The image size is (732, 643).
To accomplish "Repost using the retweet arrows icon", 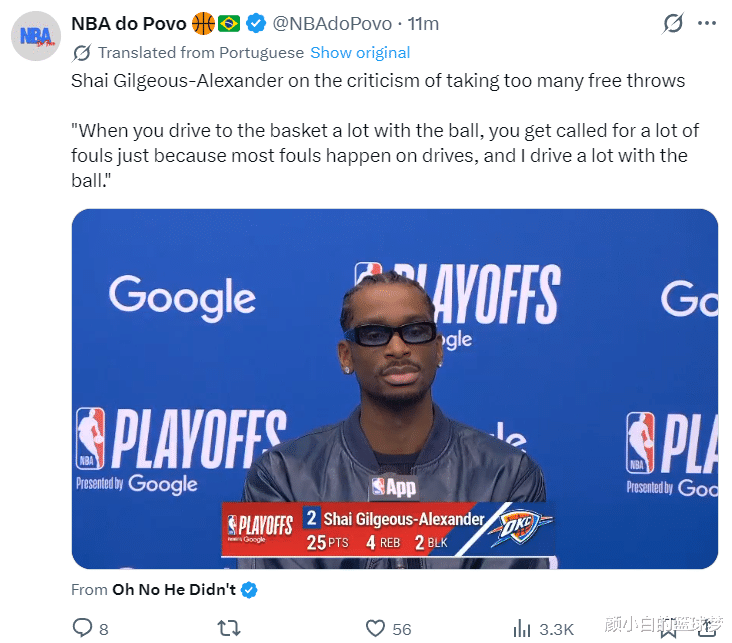I will (x=228, y=628).
